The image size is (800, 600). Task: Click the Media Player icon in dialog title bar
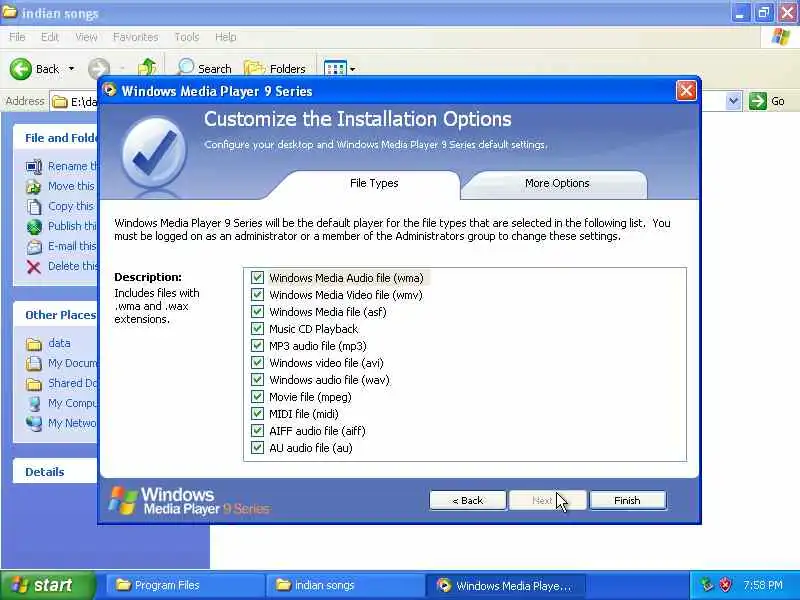[x=109, y=90]
